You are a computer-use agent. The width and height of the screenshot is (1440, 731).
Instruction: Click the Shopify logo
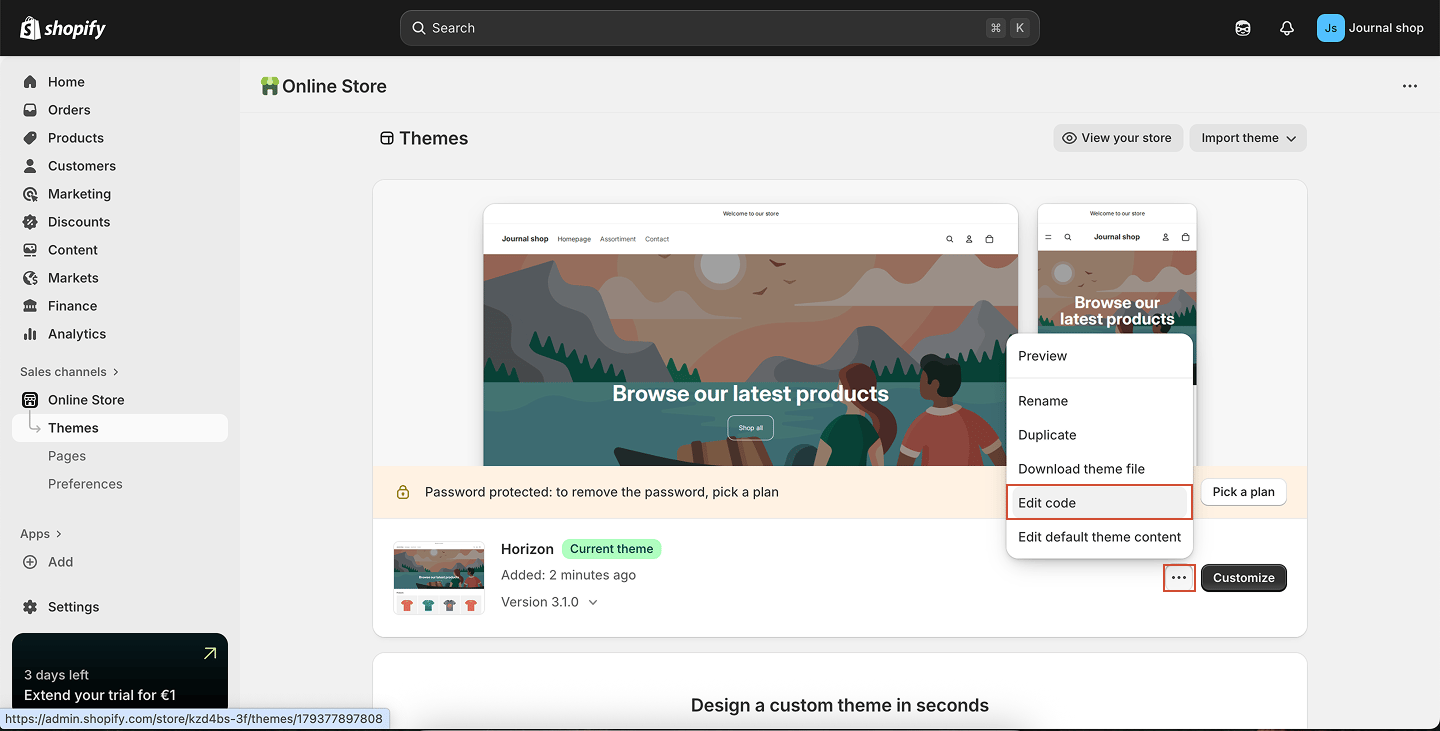(63, 28)
